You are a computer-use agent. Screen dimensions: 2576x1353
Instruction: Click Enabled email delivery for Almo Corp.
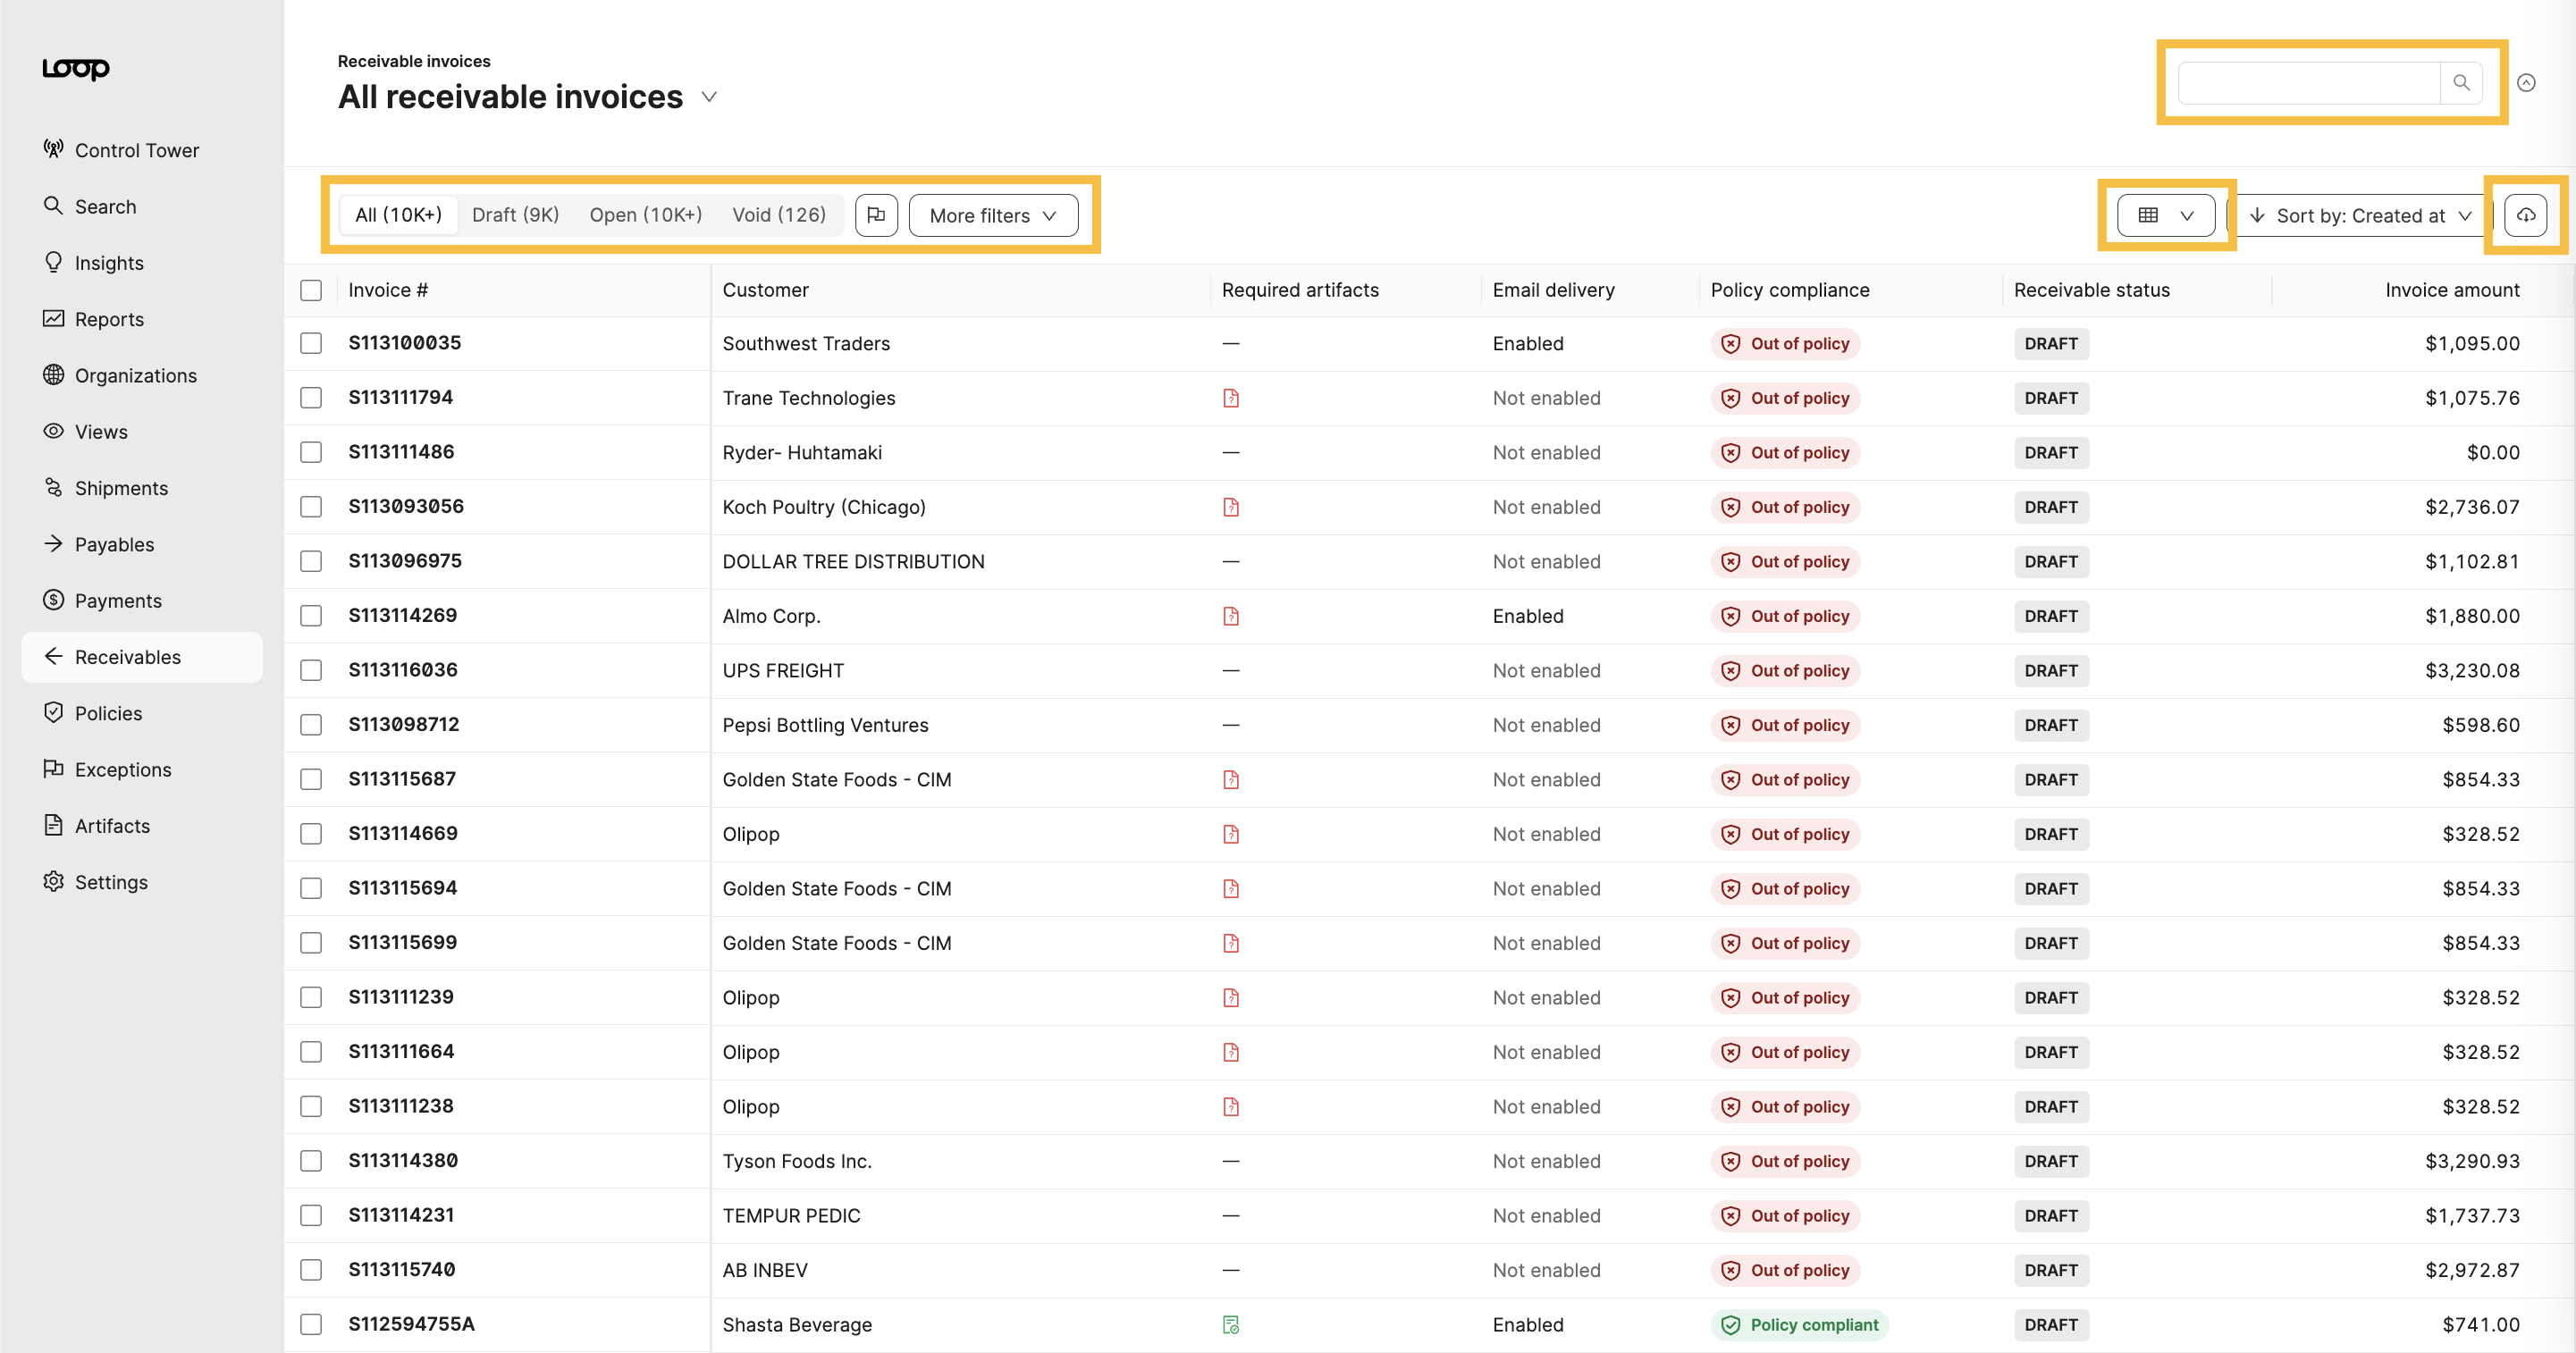(x=1527, y=616)
